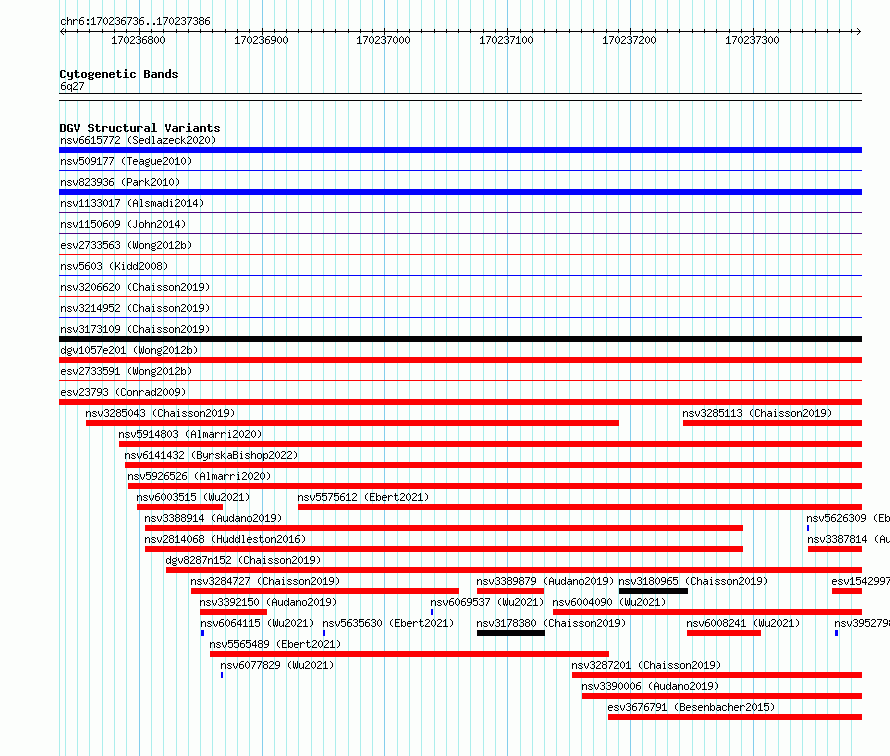Open dgv1057e201 (Wong2012b) label
Image resolution: width=890 pixels, height=756 pixels.
coord(129,350)
